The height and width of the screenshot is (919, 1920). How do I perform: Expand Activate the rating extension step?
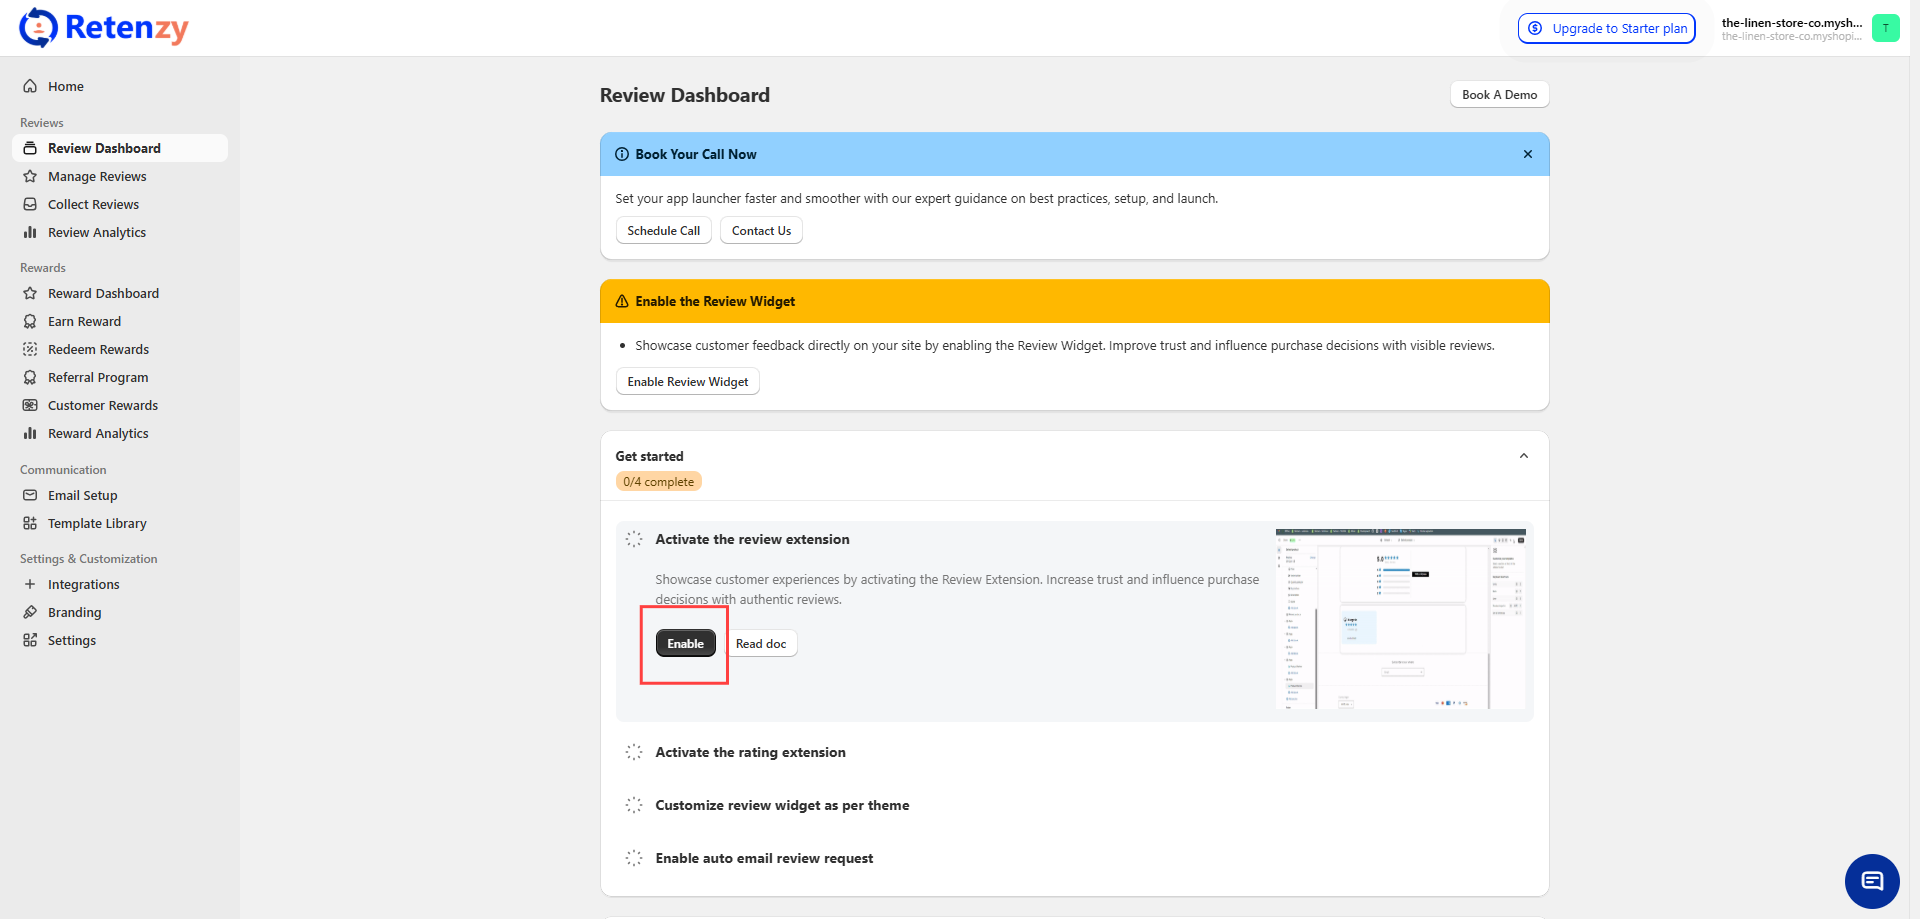750,752
